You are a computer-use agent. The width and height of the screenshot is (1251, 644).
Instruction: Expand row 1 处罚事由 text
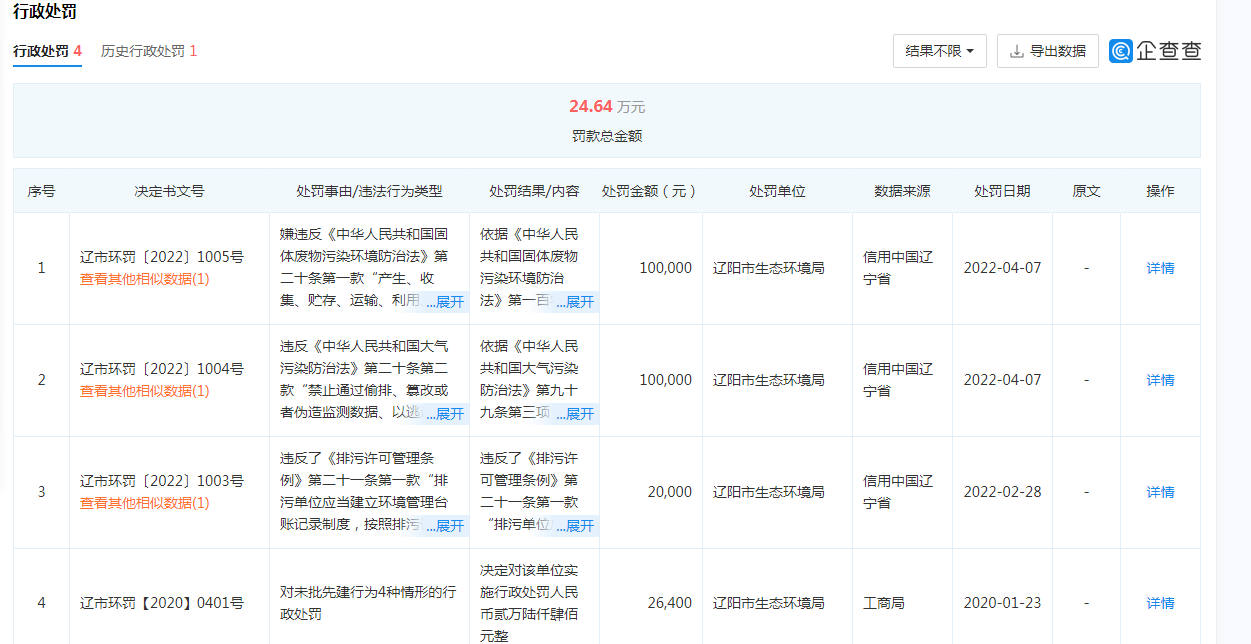445,302
